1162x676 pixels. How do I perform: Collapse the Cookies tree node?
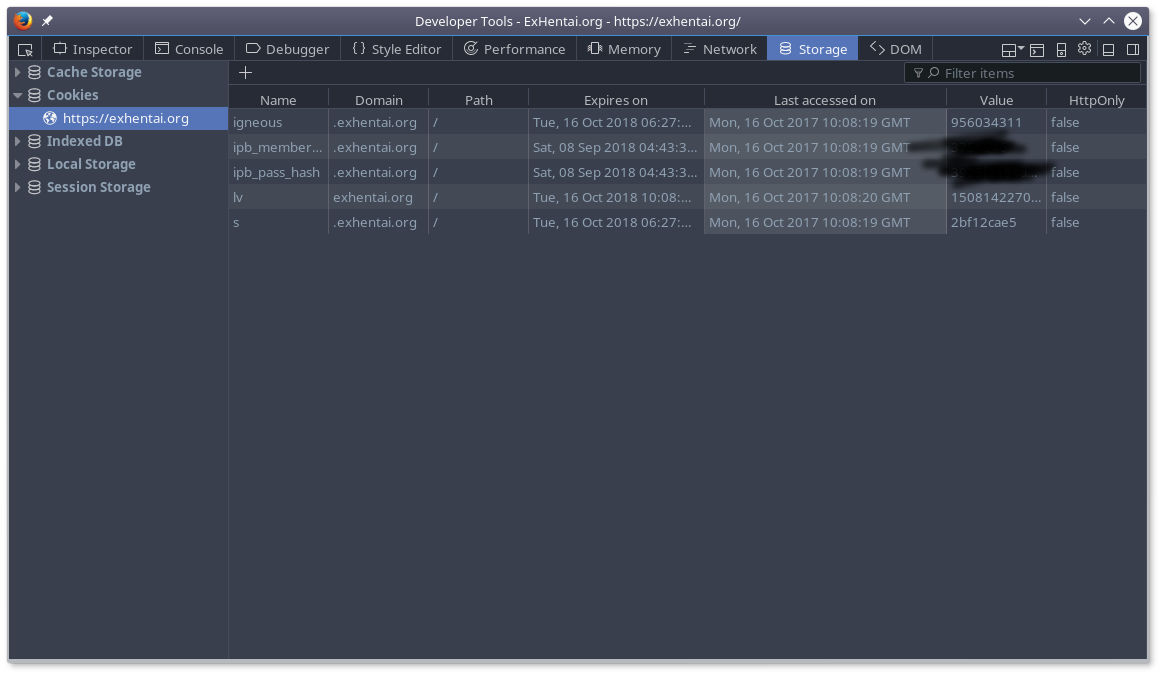(x=18, y=95)
